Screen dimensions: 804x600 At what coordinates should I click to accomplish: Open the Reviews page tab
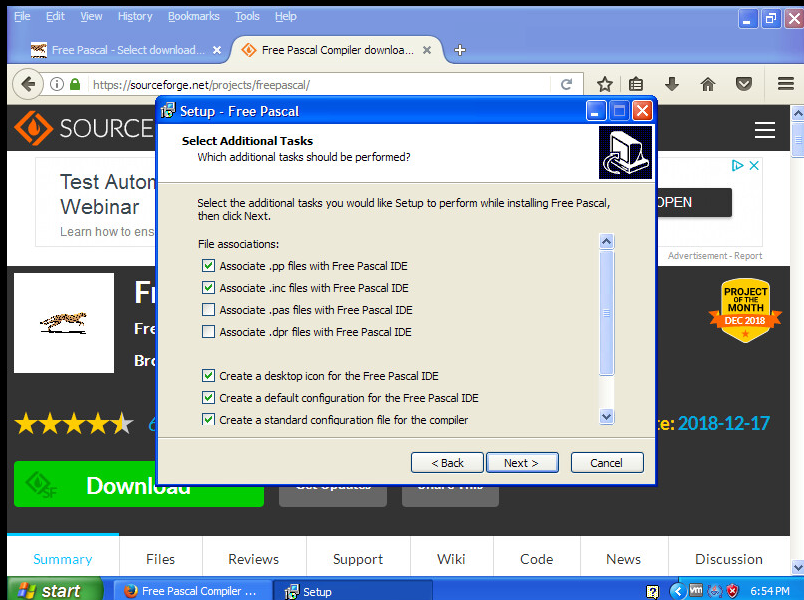click(x=254, y=559)
